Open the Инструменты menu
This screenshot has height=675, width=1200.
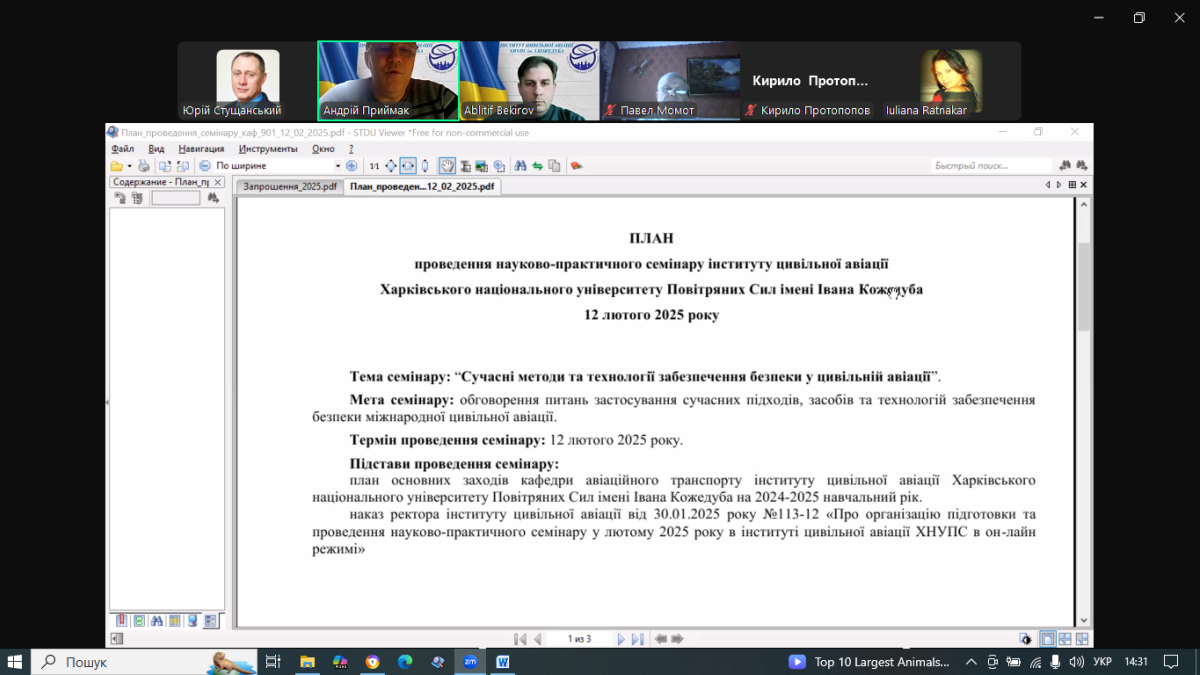(267, 149)
